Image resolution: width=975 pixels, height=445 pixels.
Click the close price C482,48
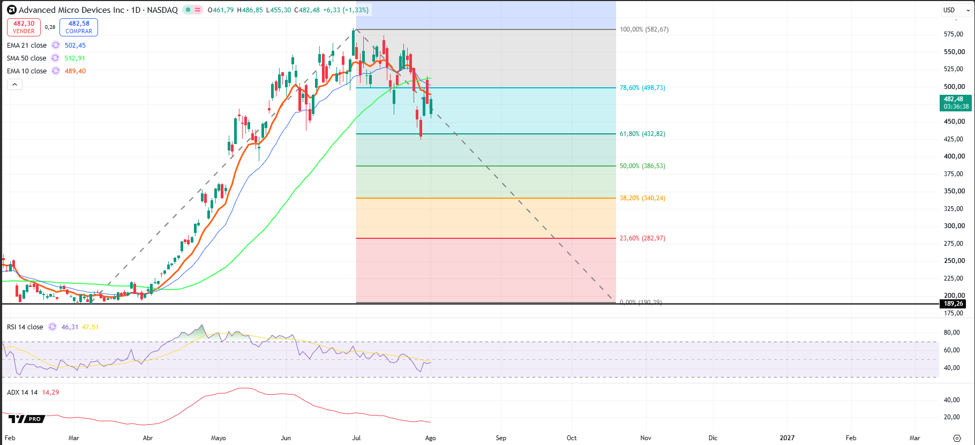coord(307,10)
